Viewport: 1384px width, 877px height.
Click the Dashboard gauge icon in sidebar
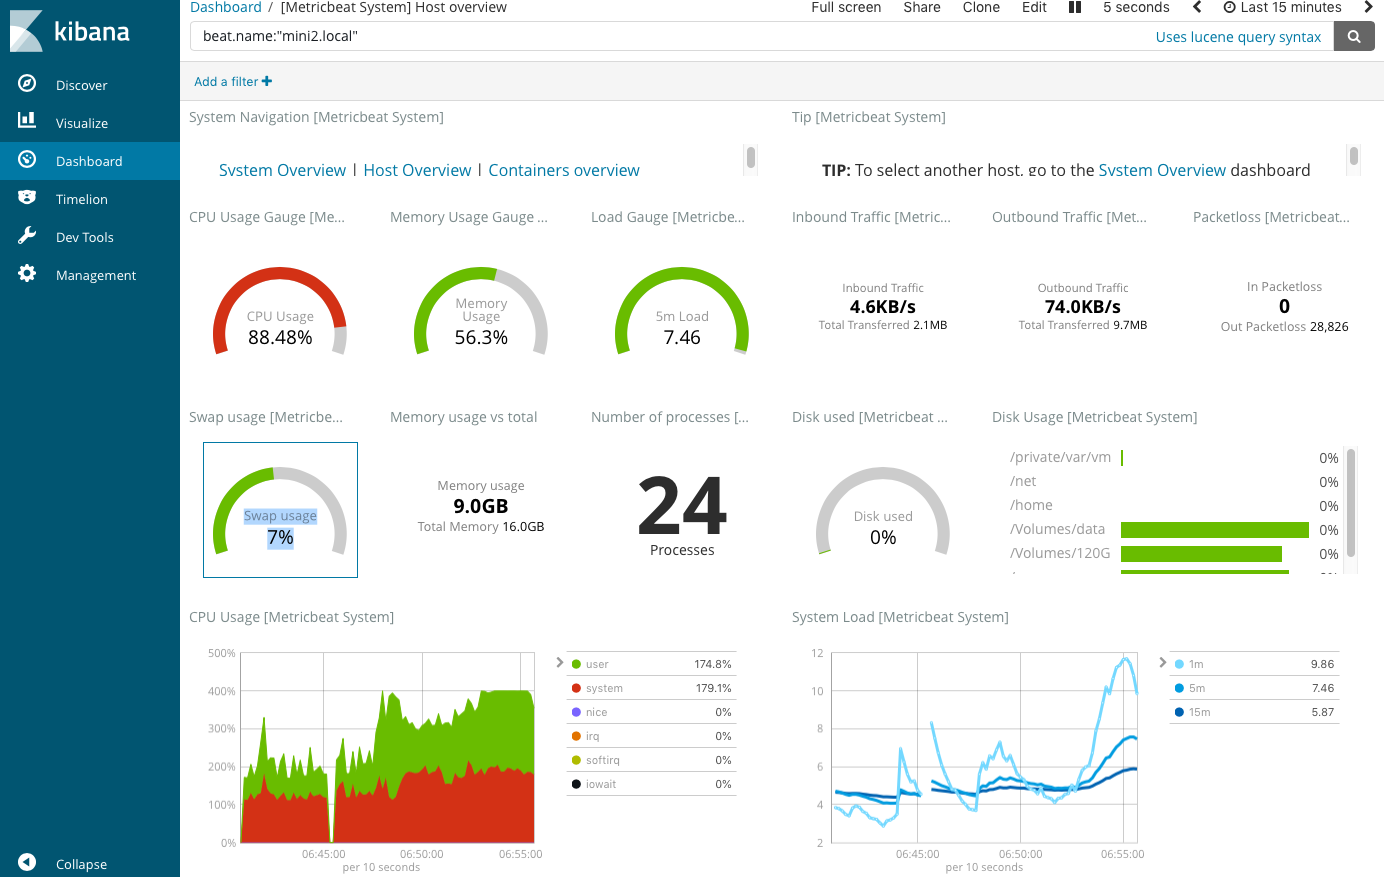point(27,160)
